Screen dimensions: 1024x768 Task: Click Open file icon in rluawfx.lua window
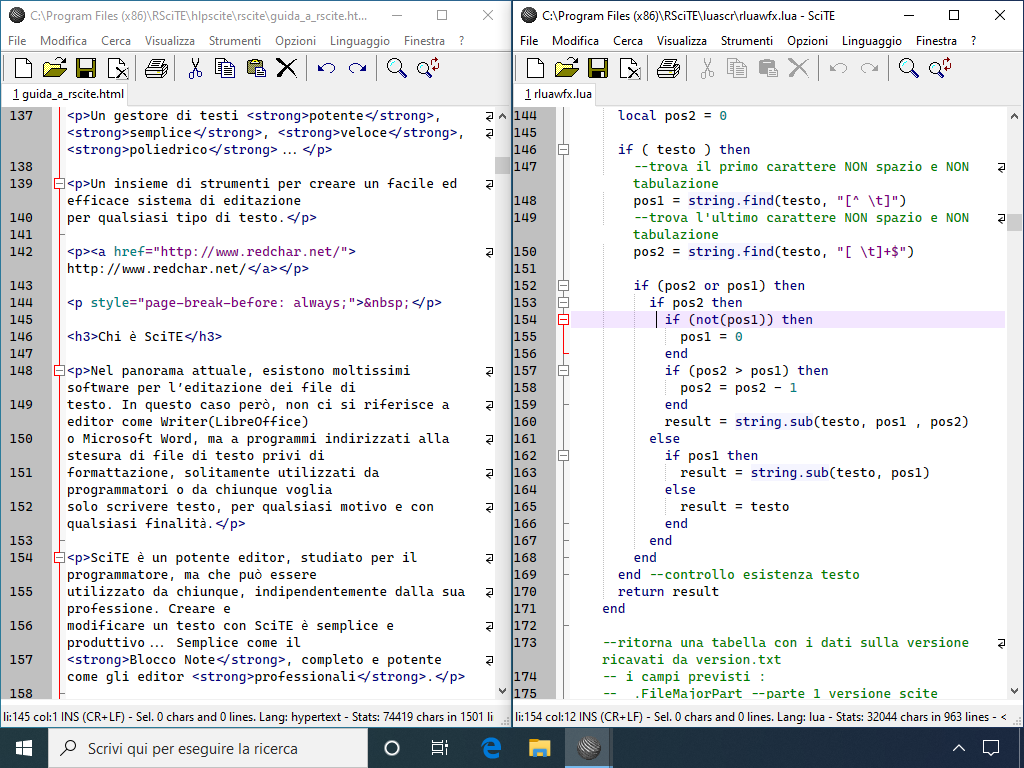click(566, 68)
